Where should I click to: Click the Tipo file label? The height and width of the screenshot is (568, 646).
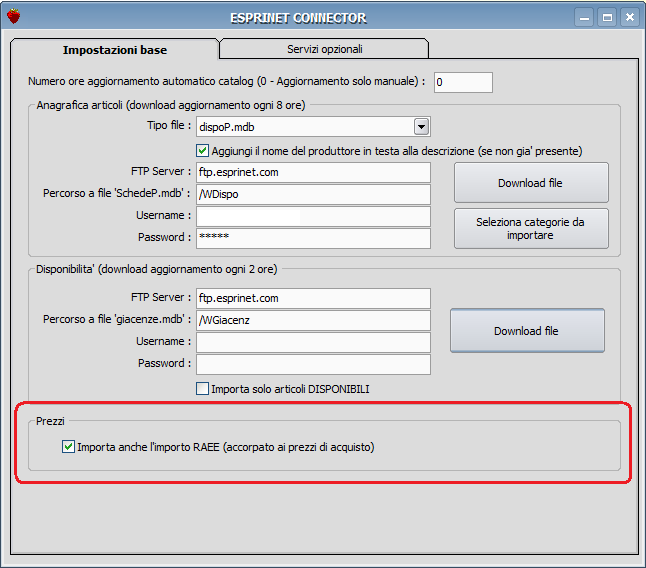(169, 125)
